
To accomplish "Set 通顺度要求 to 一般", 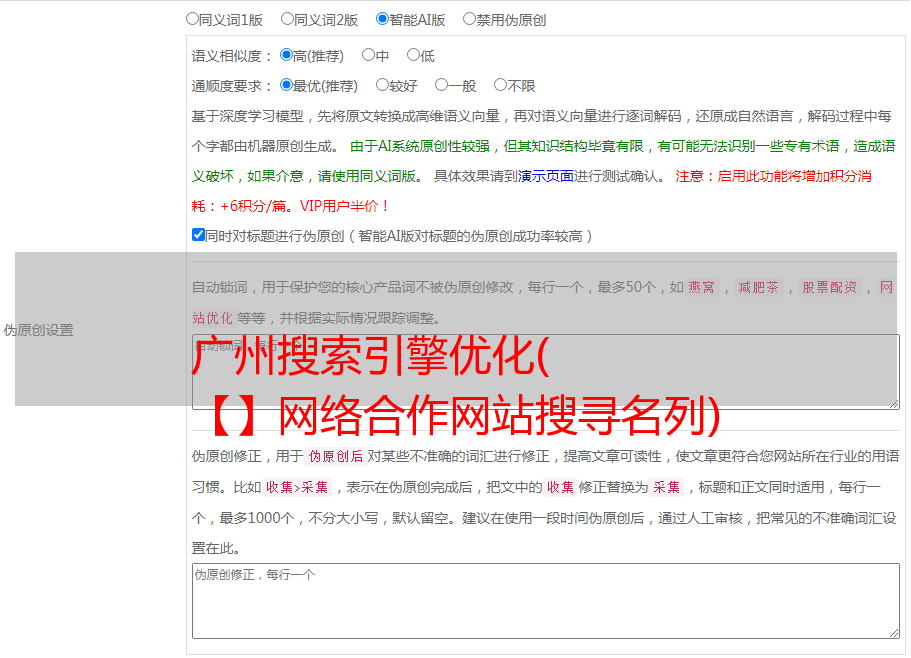I will pyautogui.click(x=442, y=85).
